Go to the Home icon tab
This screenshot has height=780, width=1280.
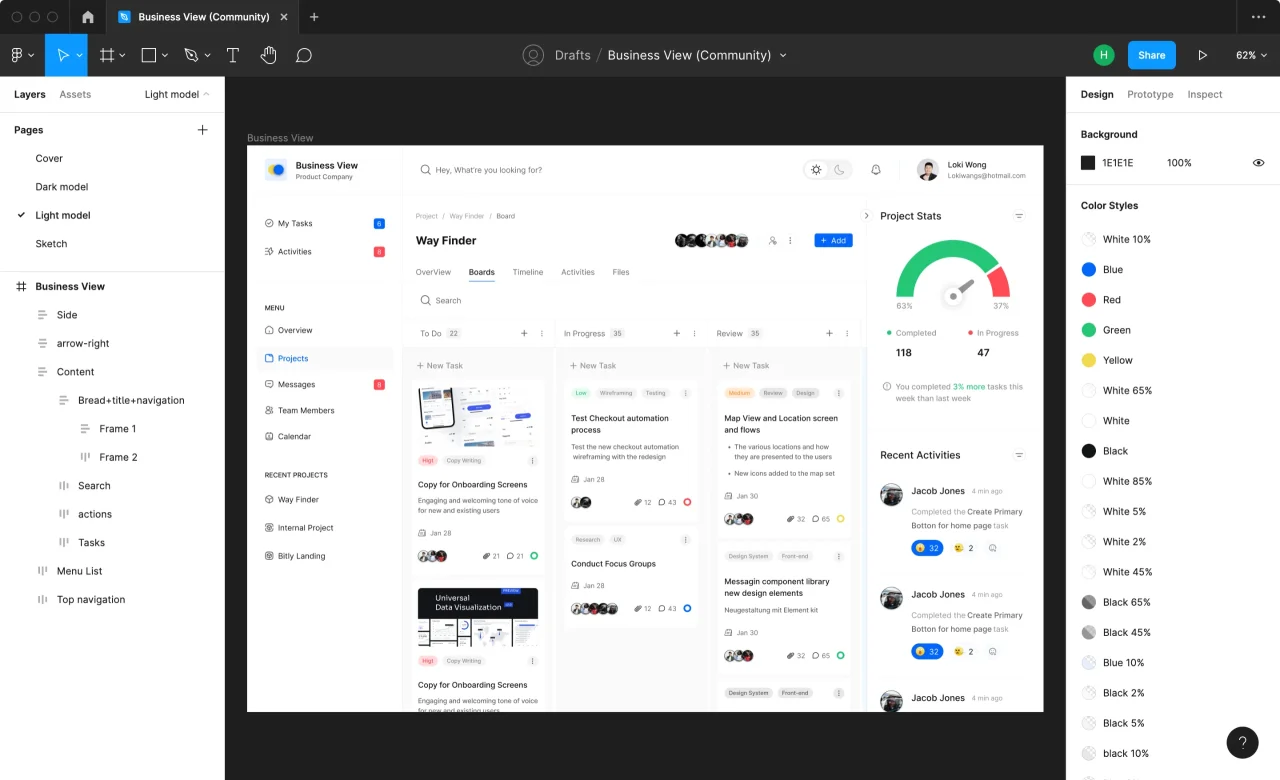pyautogui.click(x=88, y=17)
